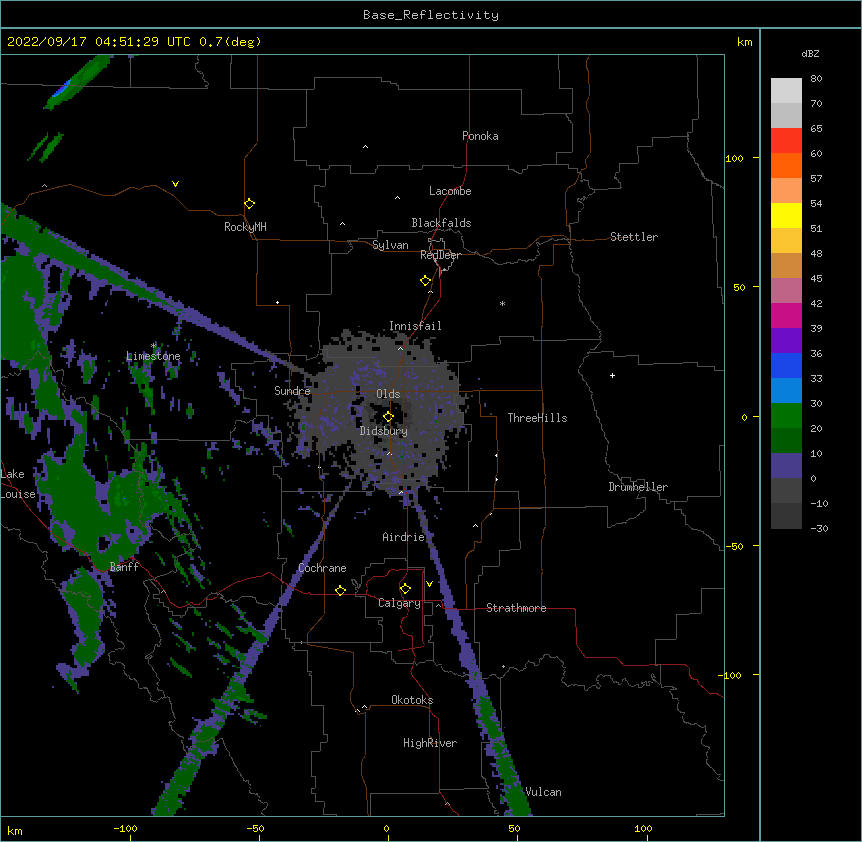This screenshot has height=842, width=862.
Task: Click the Okotoks town label
Action: 412,700
